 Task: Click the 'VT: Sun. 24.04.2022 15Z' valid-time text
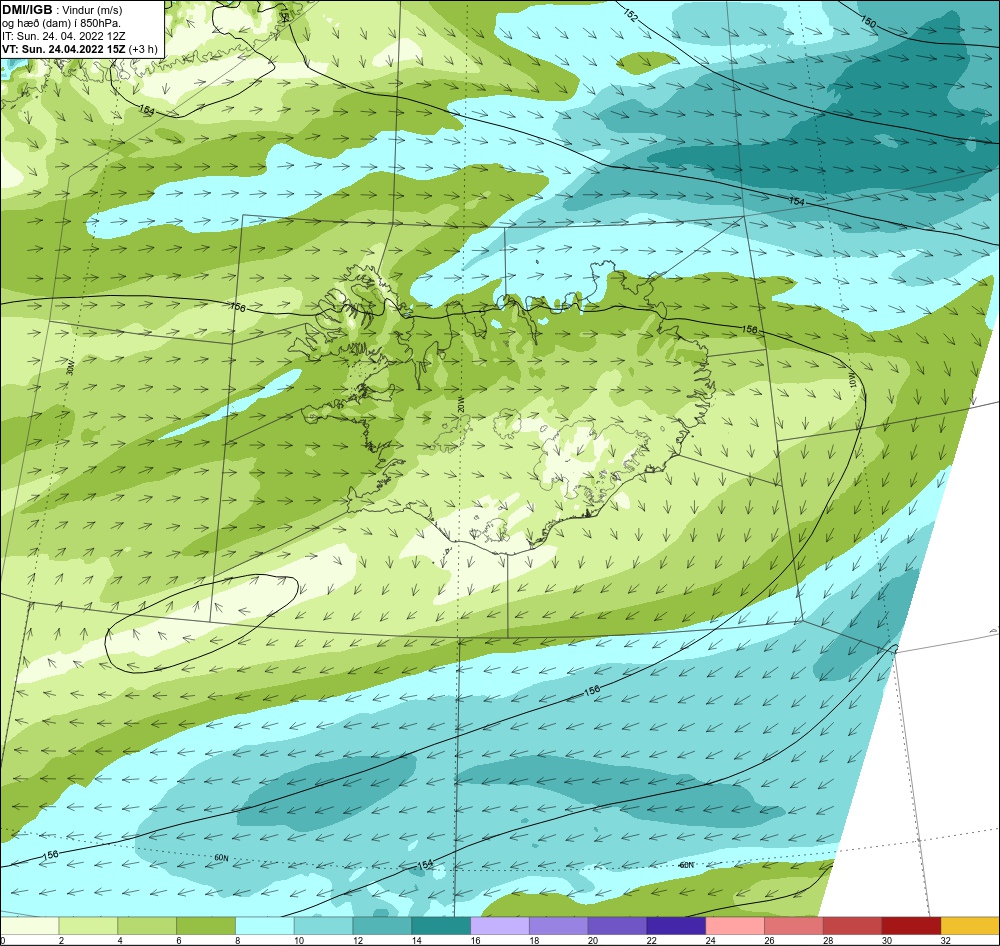pos(64,49)
